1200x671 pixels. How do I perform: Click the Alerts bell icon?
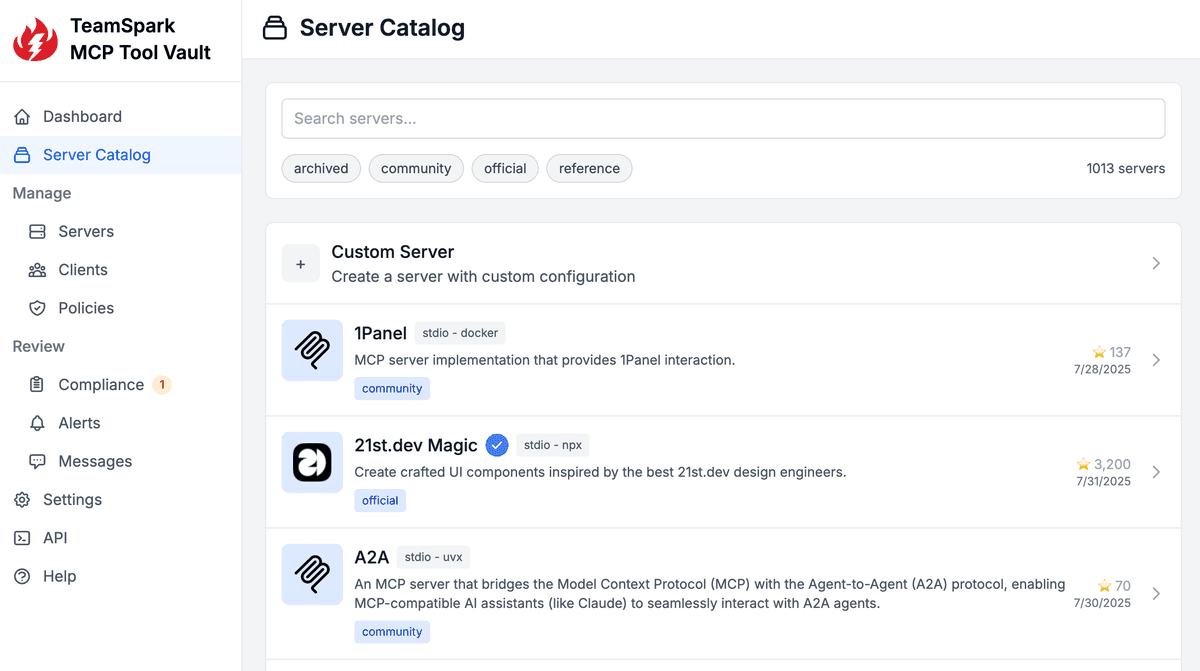[37, 423]
